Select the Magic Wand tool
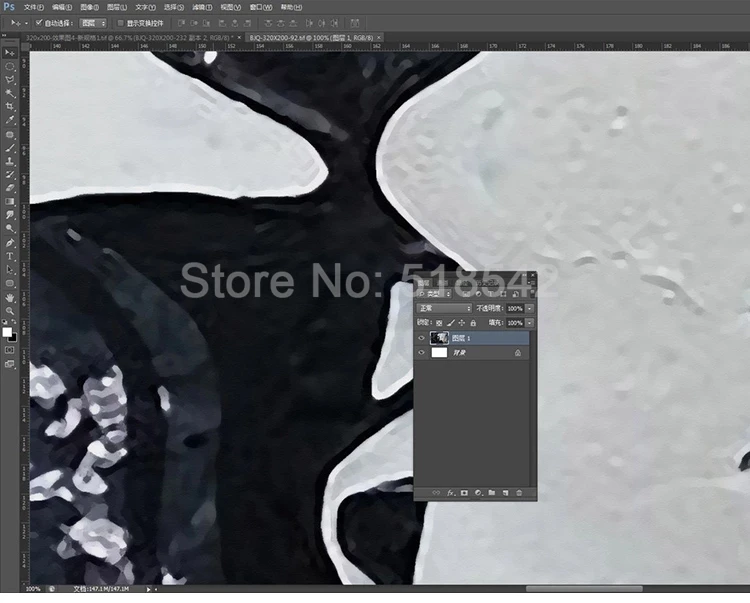Screen dimensions: 750x603 point(10,93)
